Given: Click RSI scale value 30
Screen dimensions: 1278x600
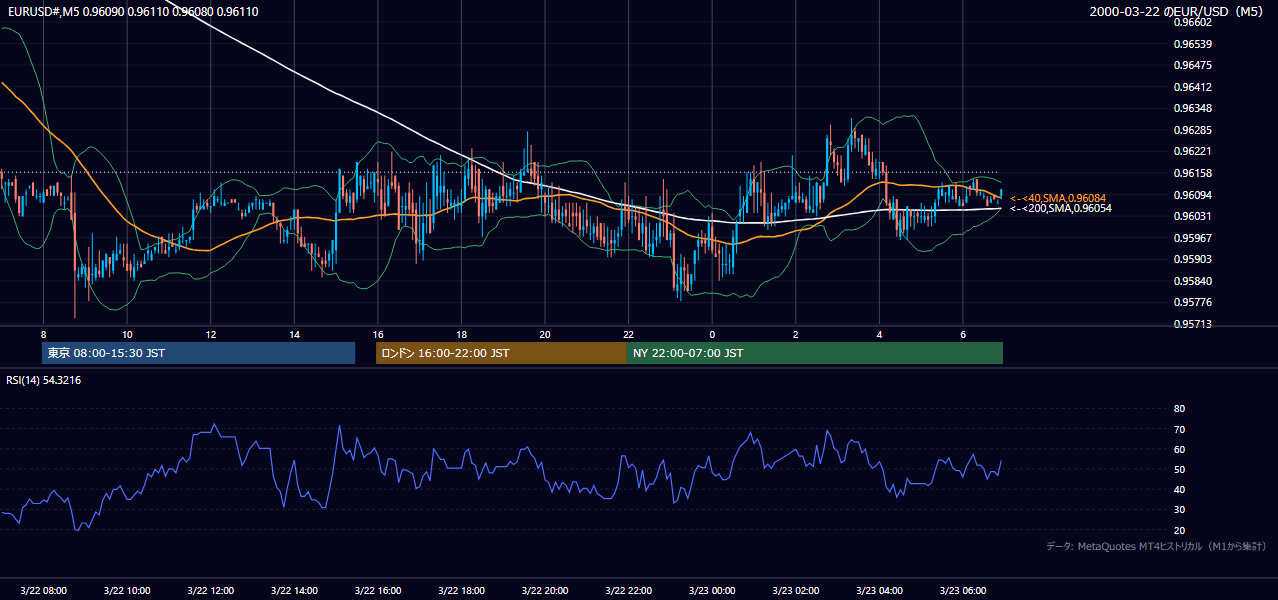Looking at the screenshot, I should [x=1179, y=510].
